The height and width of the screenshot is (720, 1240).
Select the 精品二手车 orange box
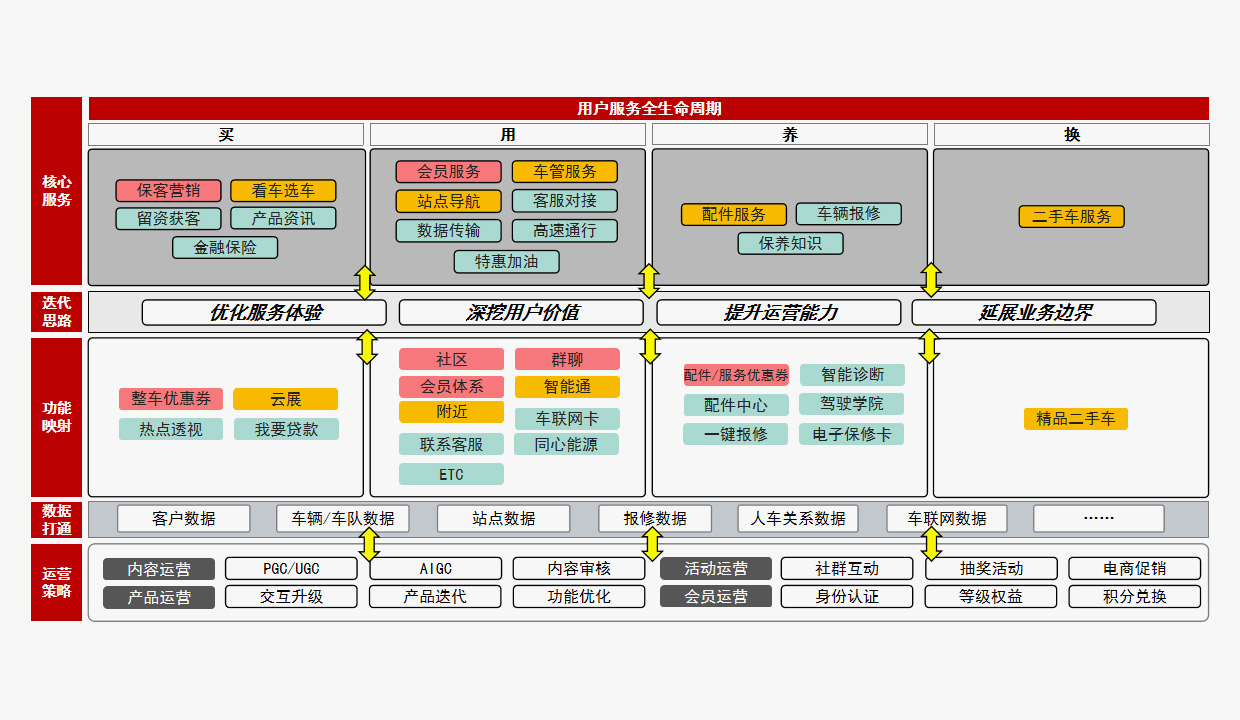[x=1075, y=419]
